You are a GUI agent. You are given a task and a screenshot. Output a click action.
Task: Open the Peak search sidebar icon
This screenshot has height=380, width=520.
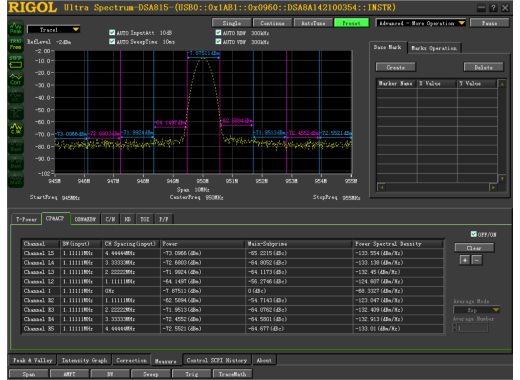click(x=16, y=28)
